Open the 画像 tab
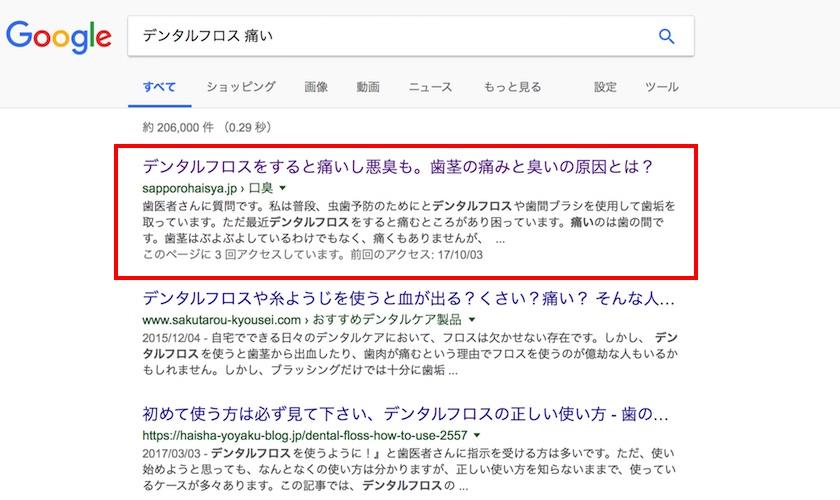Screen dimensions: 840x500 click(316, 87)
